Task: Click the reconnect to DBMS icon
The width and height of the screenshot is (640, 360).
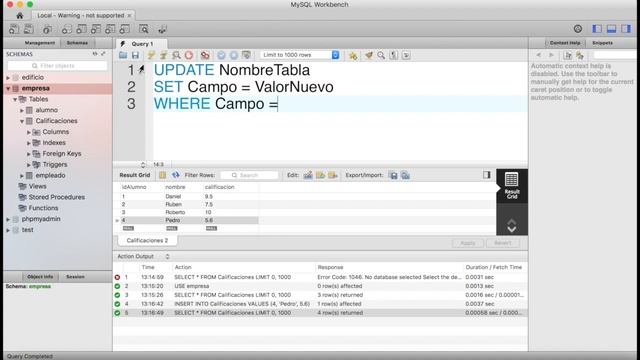Action: click(162, 29)
